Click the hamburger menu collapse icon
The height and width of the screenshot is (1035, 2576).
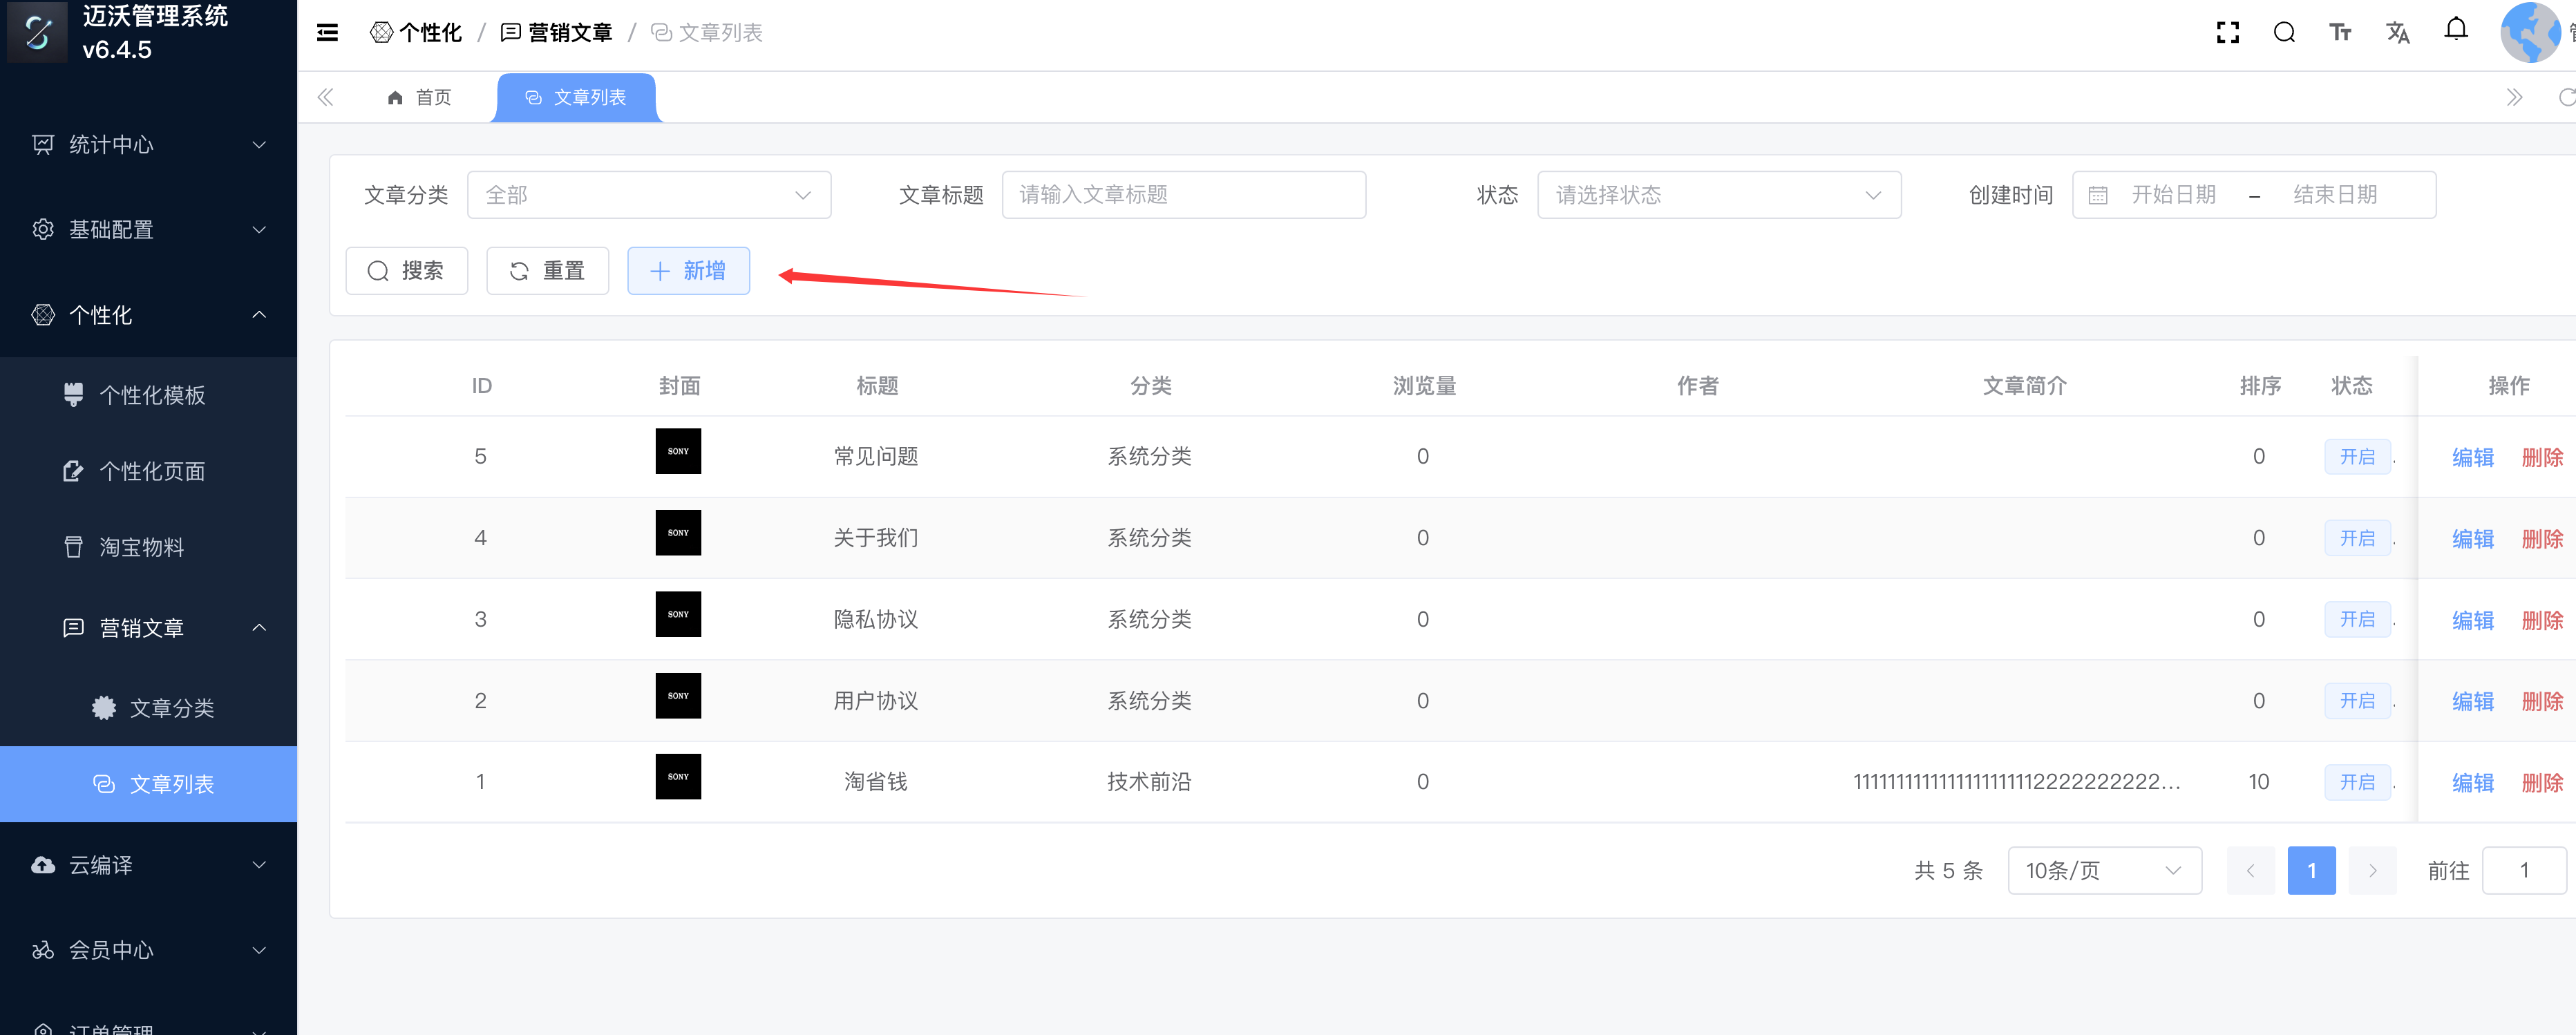[327, 33]
